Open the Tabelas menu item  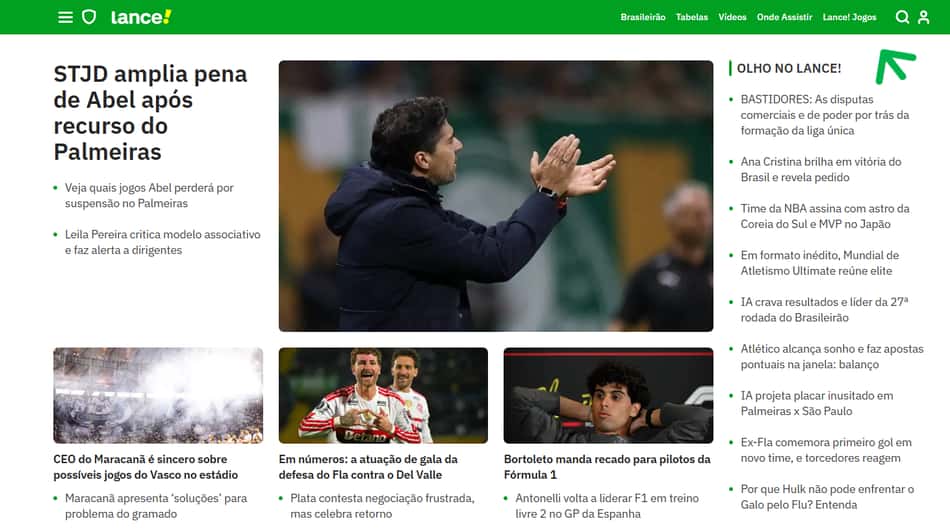pos(692,17)
